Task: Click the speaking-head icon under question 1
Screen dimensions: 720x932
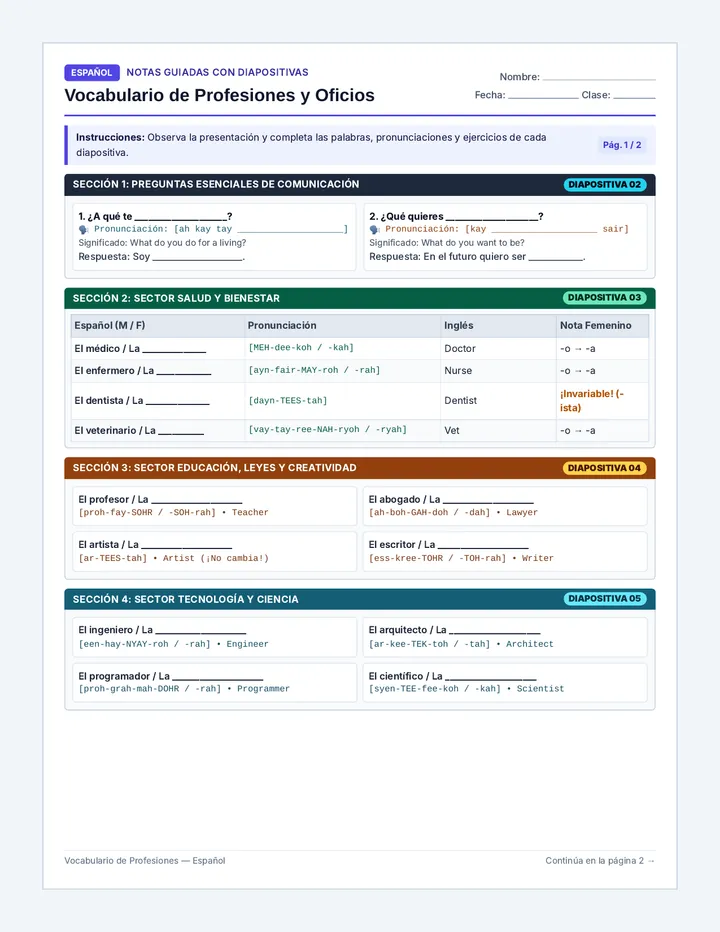Action: click(x=84, y=229)
